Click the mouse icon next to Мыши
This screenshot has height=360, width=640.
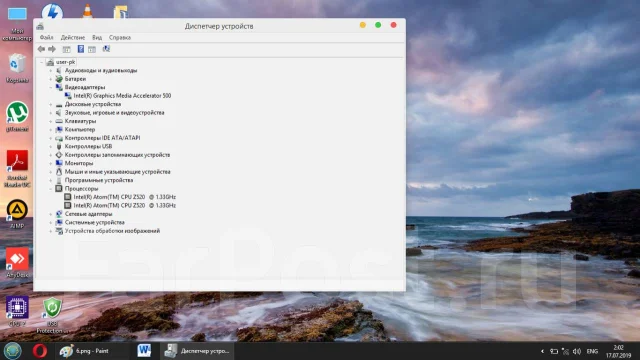(x=59, y=172)
